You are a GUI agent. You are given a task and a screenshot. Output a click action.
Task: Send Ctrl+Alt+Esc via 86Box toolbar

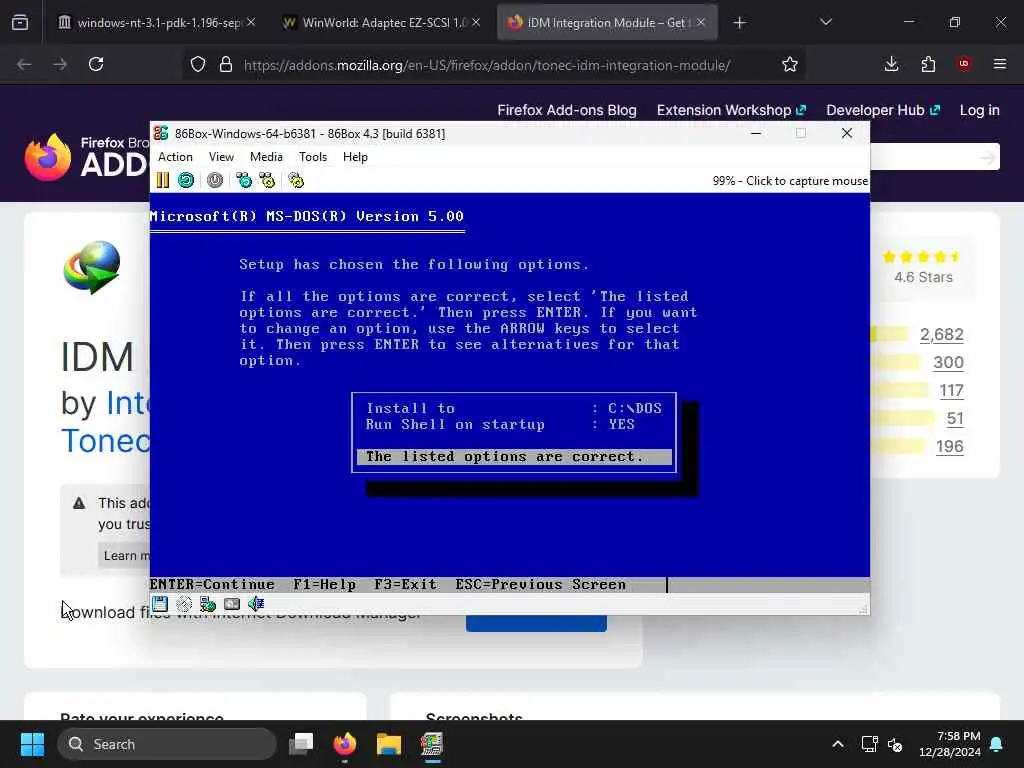point(267,180)
